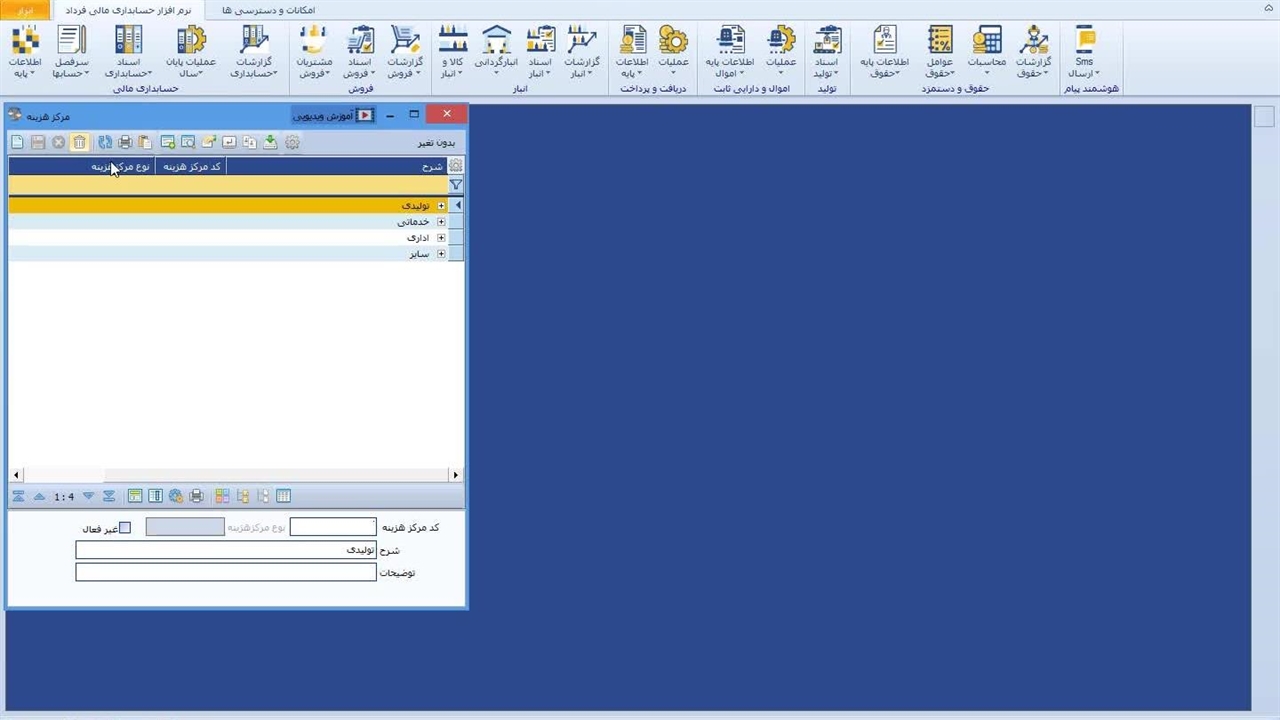Expand the سایر tree node
The width and height of the screenshot is (1280, 720).
441,254
